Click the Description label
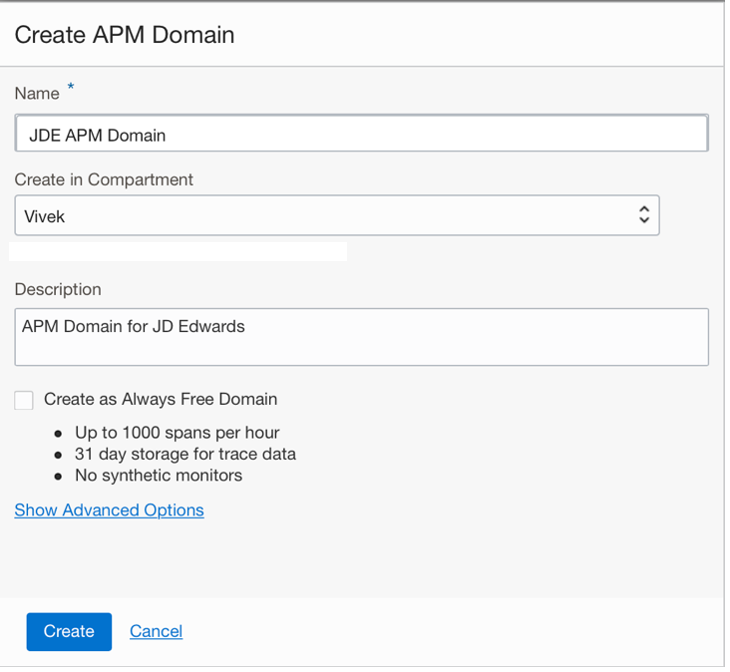 point(58,289)
